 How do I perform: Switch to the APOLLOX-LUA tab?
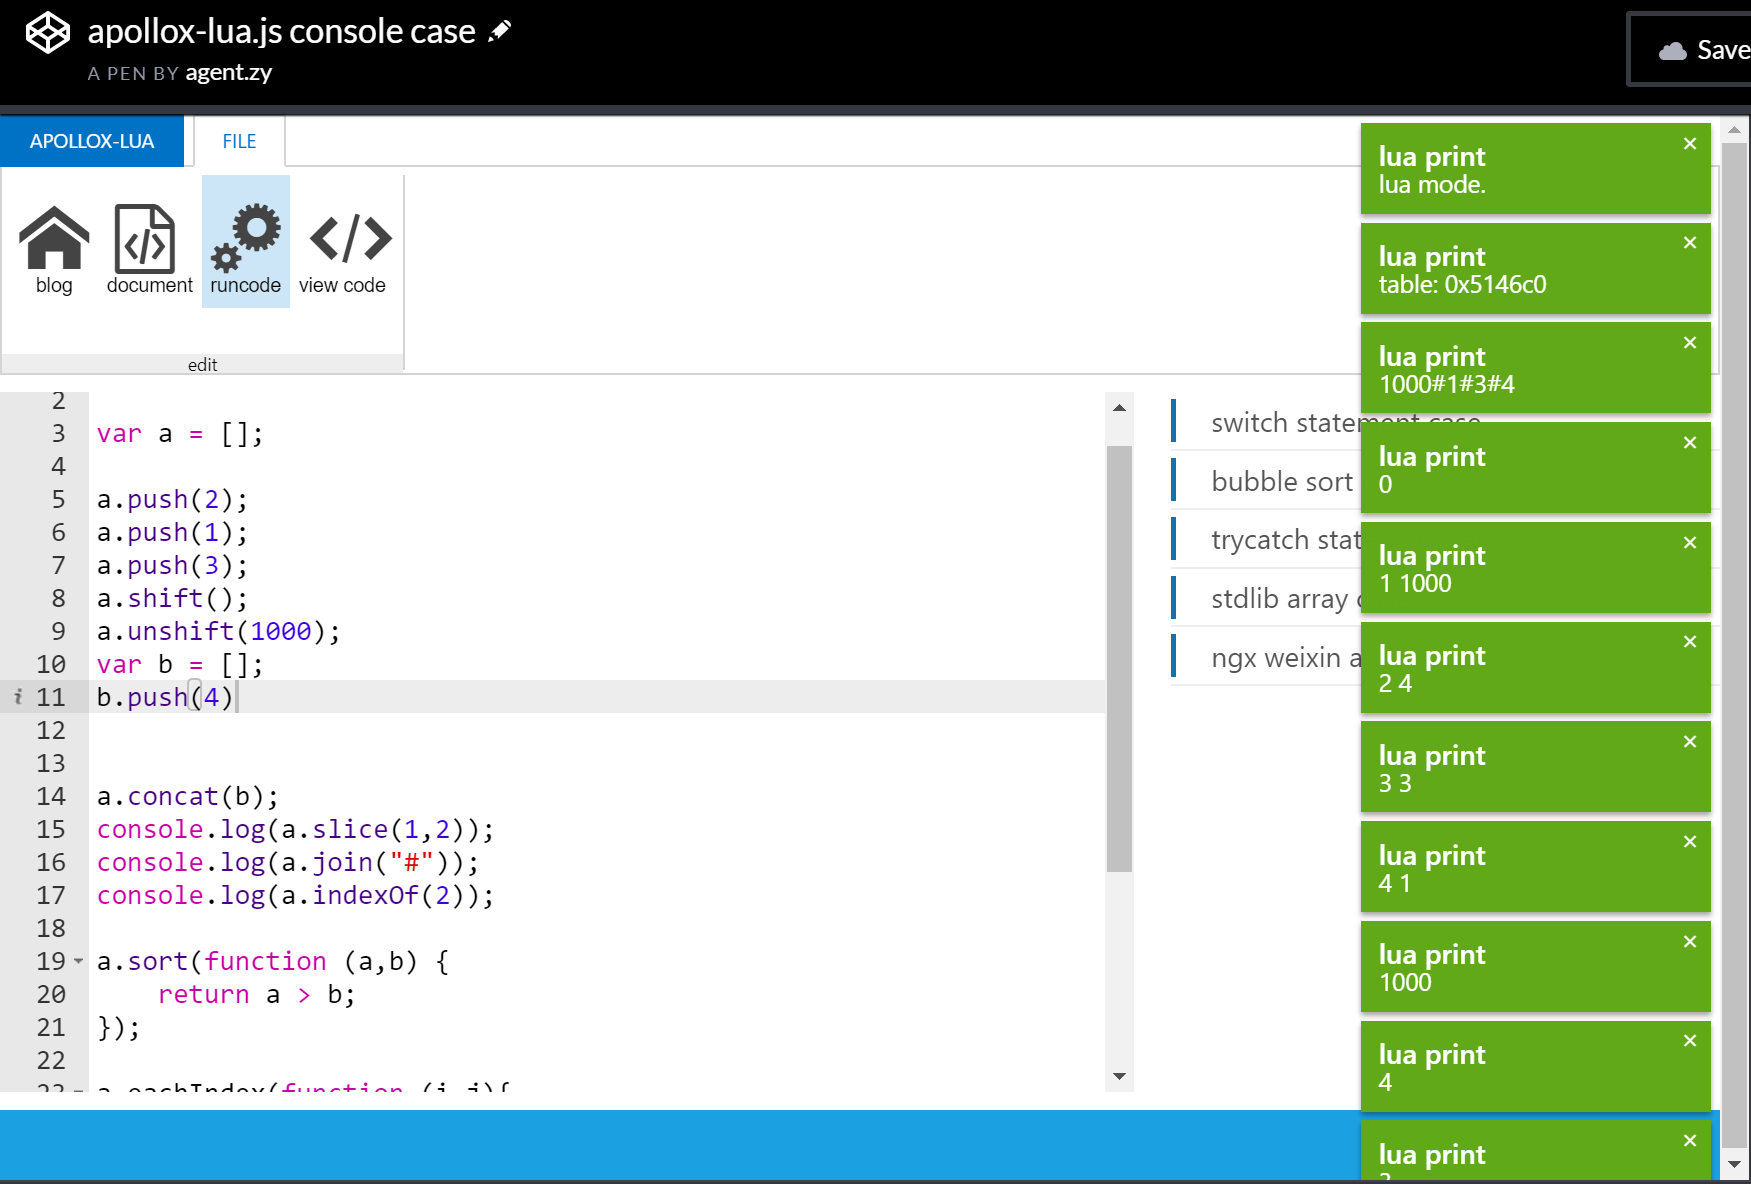coord(92,141)
